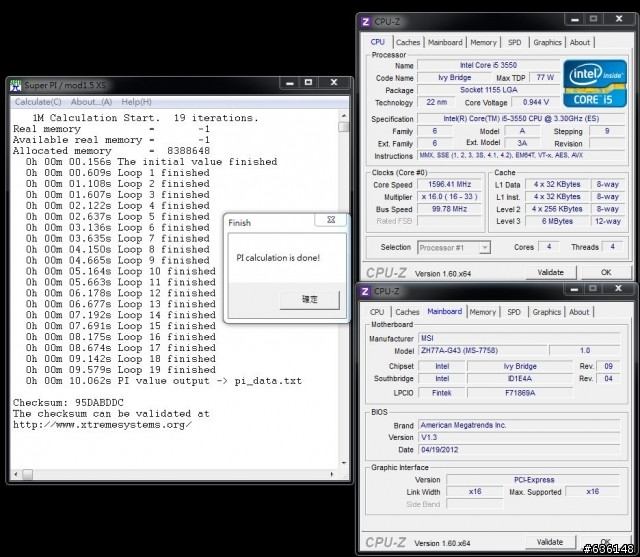640x557 pixels.
Task: Minimize the lower CPU-Z Mainboard window
Action: click(574, 289)
